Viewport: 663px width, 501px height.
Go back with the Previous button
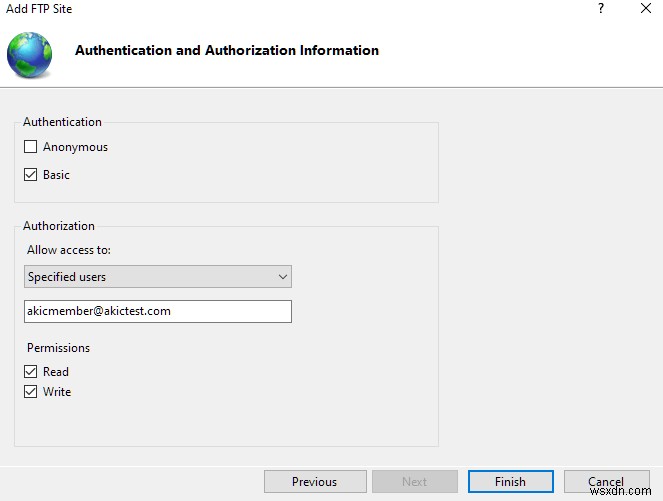tap(315, 482)
